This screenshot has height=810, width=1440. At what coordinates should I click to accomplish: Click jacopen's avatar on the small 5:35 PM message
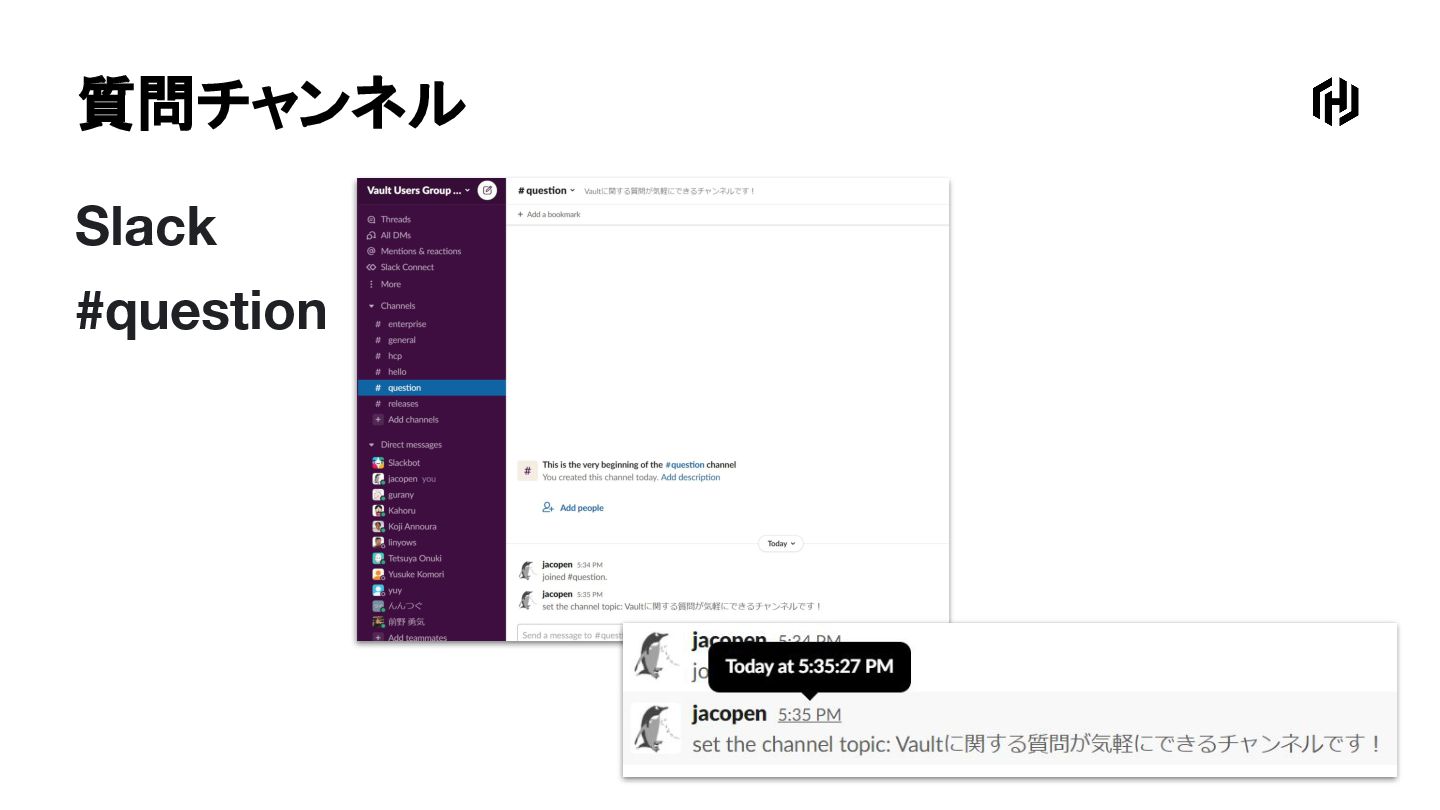pyautogui.click(x=527, y=600)
